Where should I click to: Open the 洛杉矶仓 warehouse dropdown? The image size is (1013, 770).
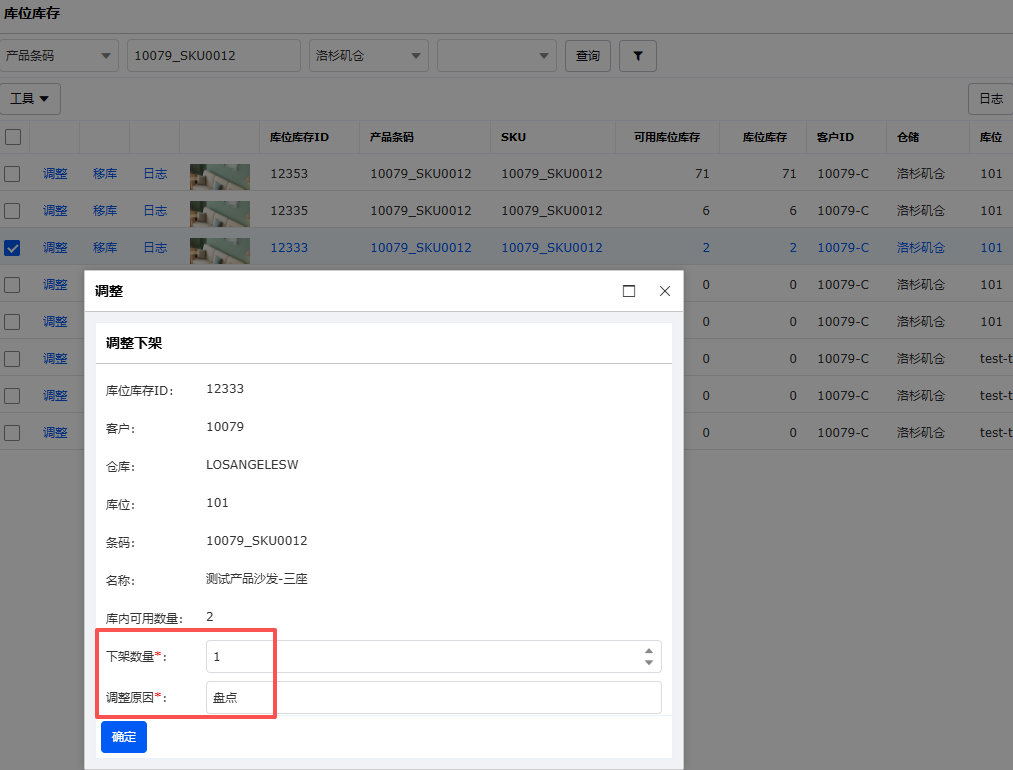(x=370, y=56)
